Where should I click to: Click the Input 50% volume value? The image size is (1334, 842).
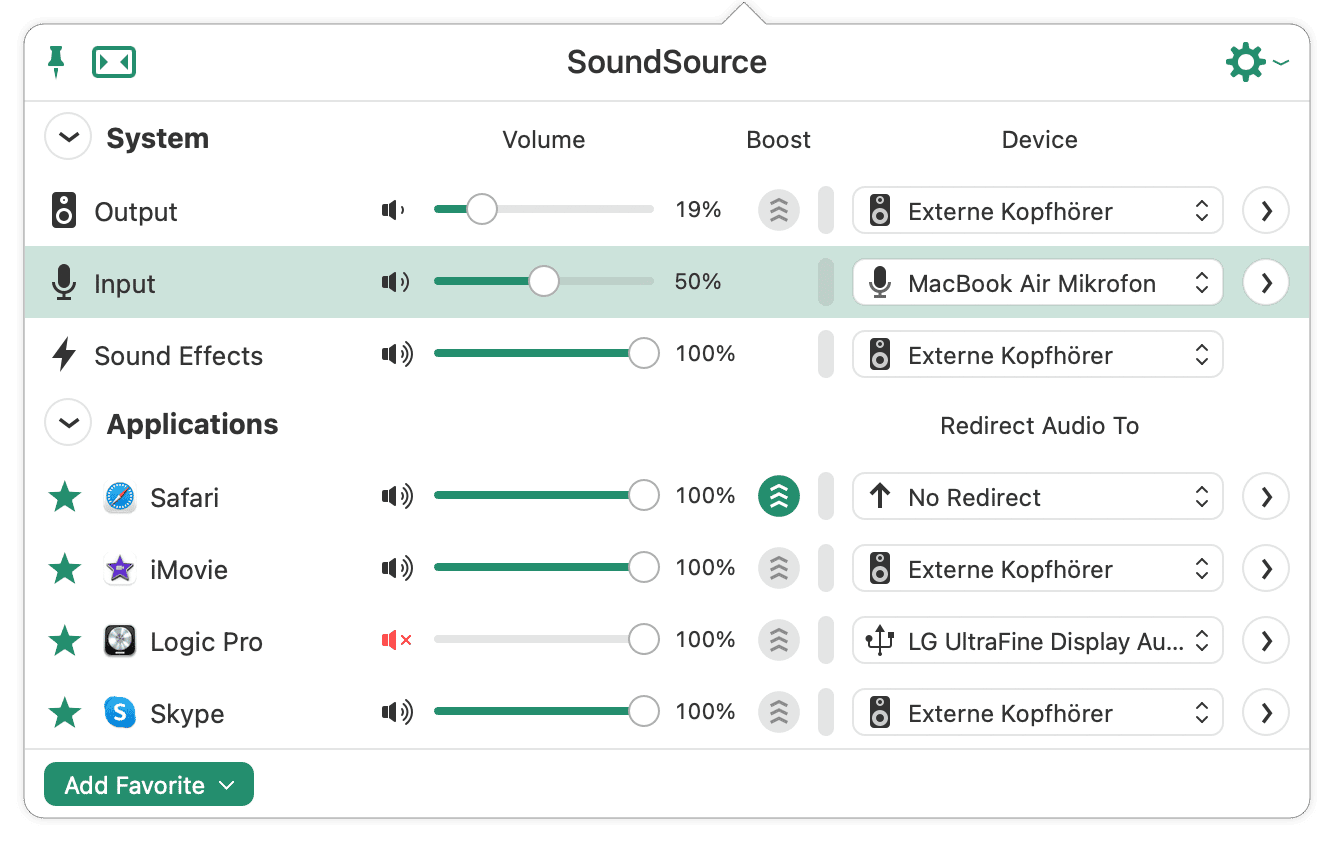[698, 282]
